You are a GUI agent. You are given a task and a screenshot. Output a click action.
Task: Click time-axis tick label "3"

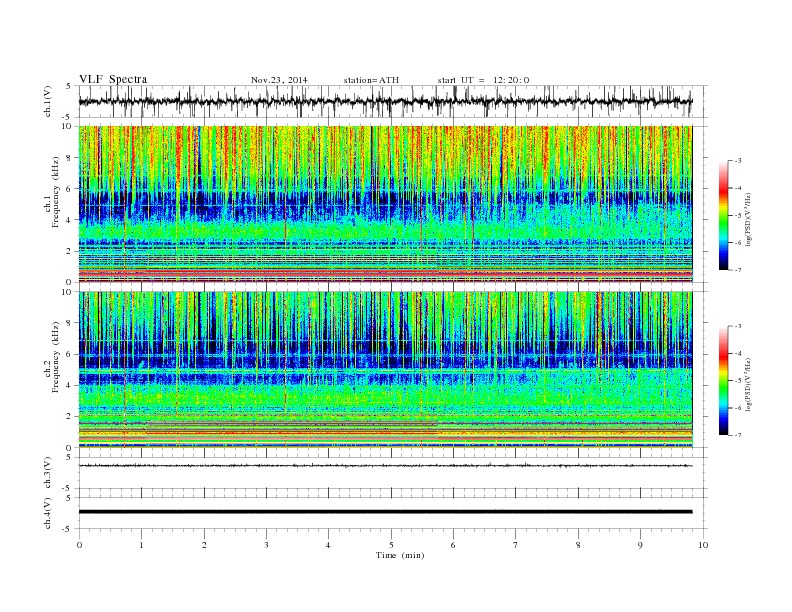(x=267, y=545)
